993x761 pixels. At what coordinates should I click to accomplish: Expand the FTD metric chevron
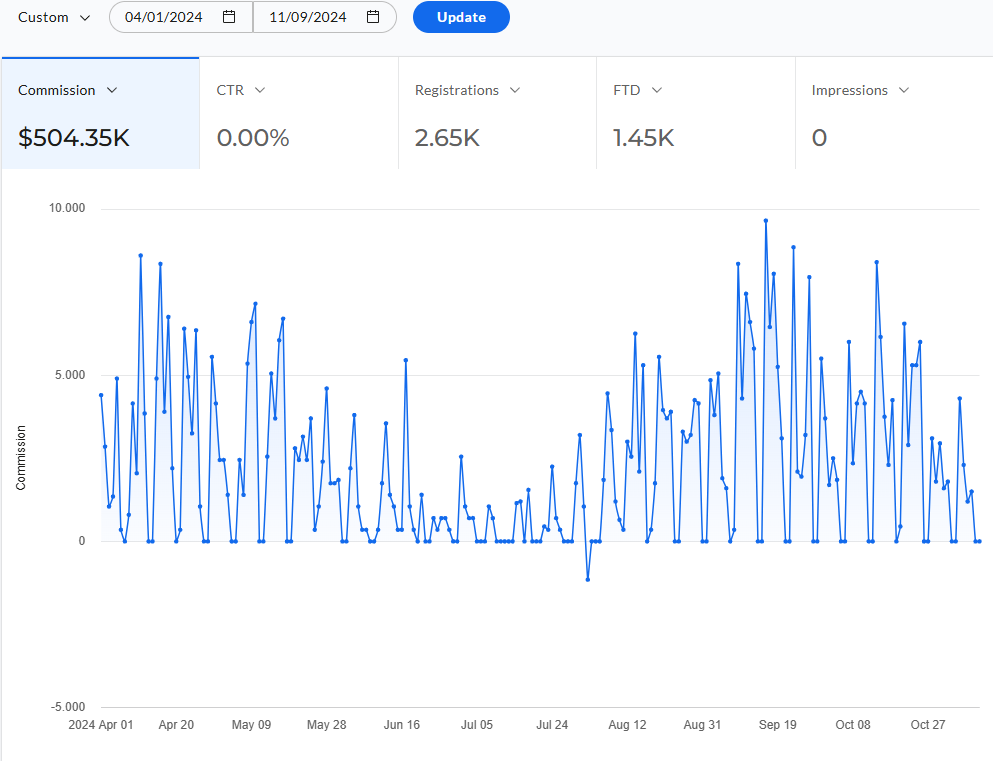[x=657, y=91]
